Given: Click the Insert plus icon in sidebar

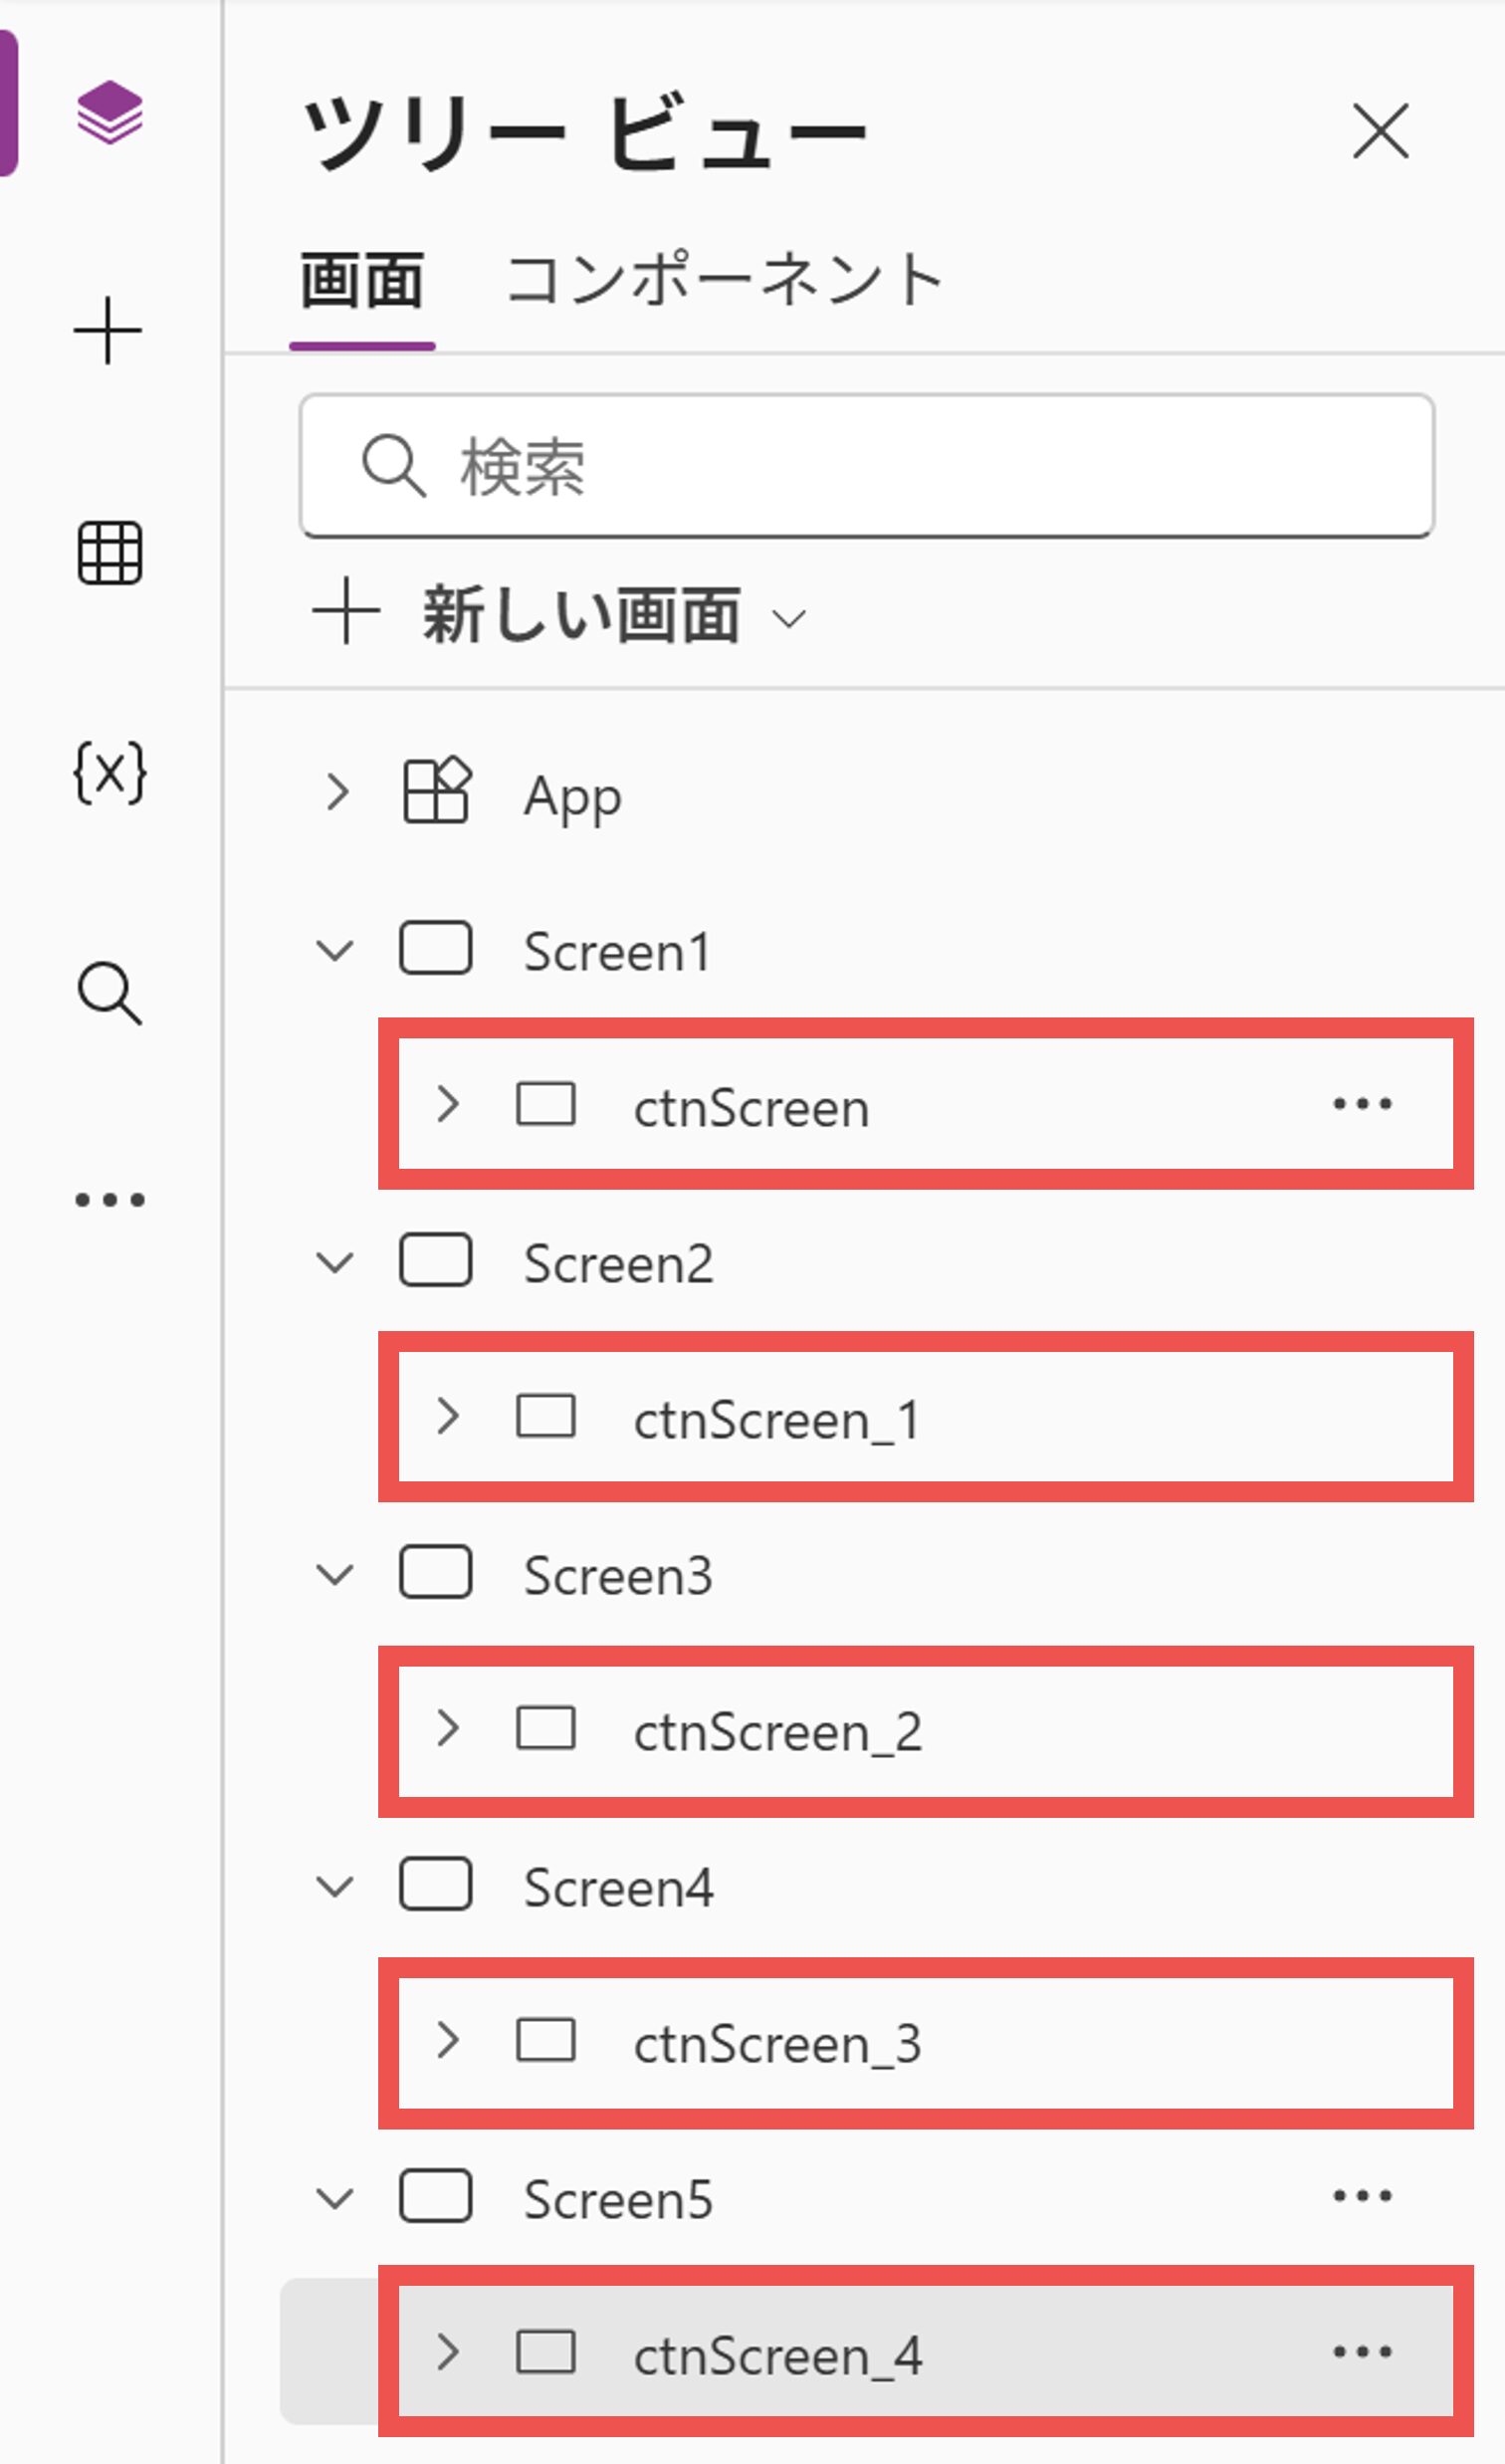Looking at the screenshot, I should pyautogui.click(x=108, y=331).
